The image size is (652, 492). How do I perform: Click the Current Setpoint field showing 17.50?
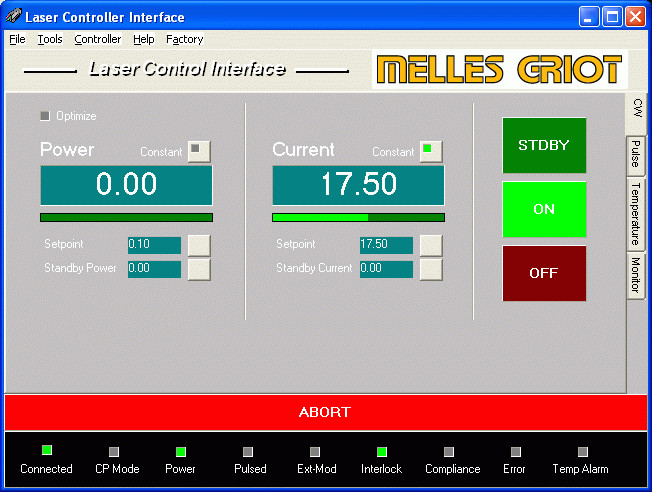point(386,245)
